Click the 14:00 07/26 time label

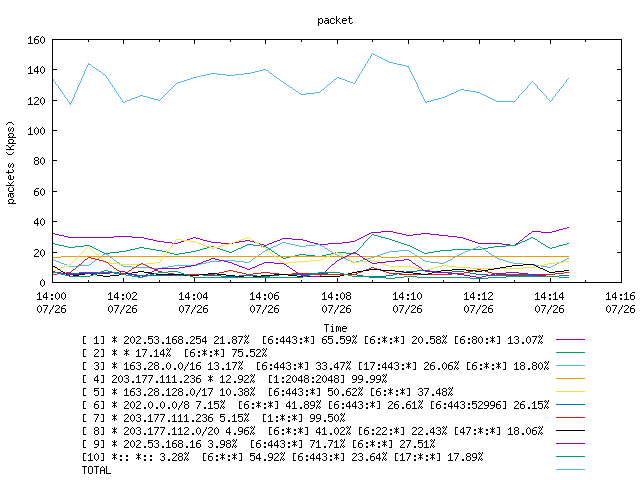point(51,302)
